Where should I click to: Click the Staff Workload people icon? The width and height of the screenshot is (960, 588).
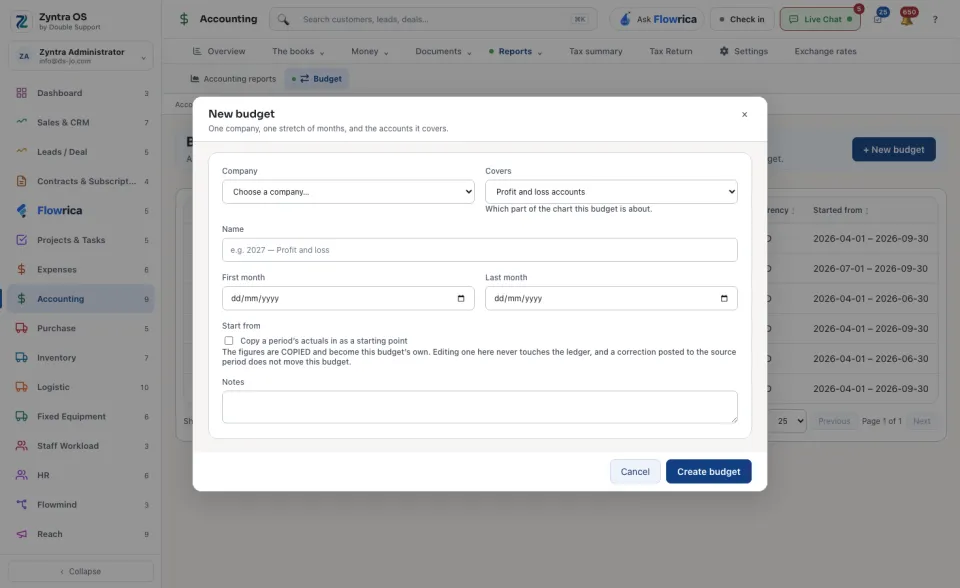[x=21, y=445]
